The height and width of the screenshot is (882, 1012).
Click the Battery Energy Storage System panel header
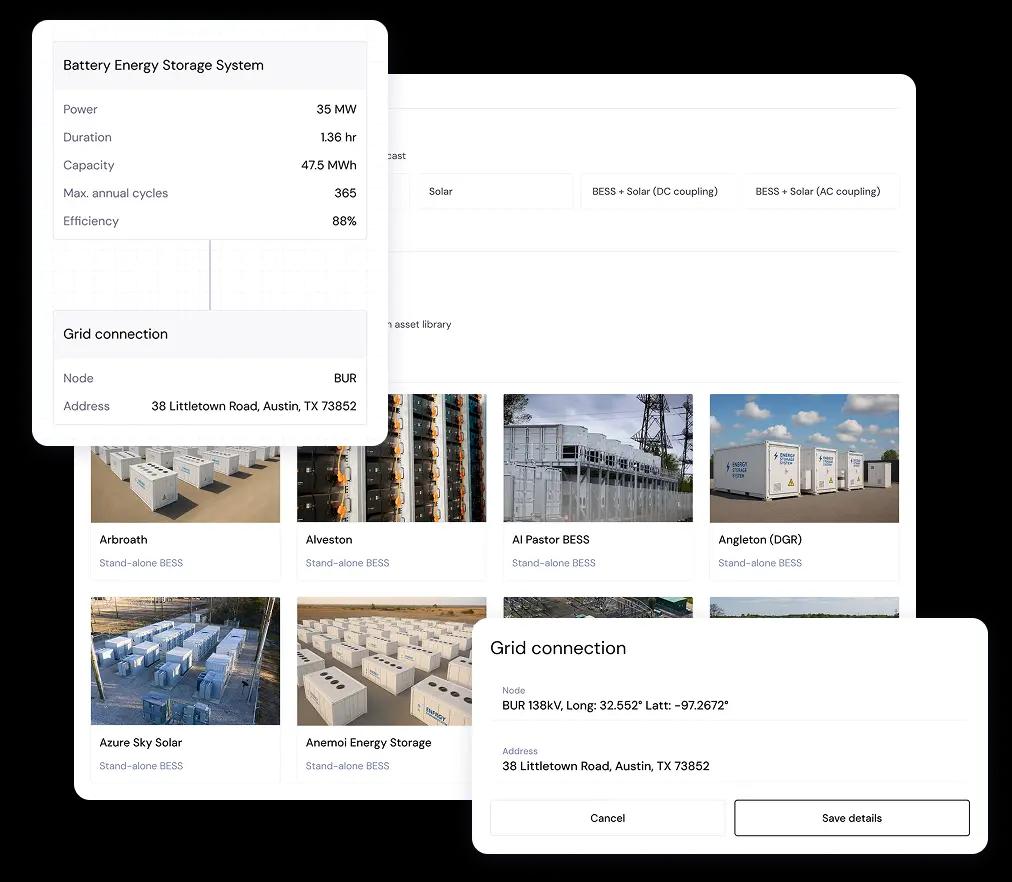pyautogui.click(x=163, y=65)
